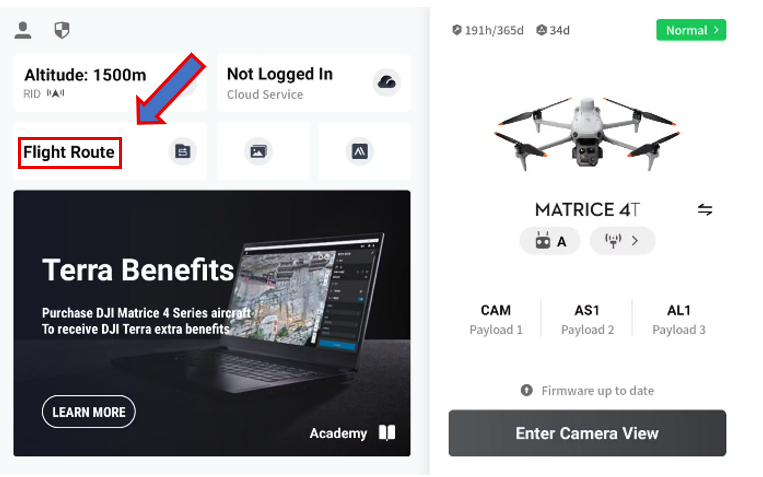Image resolution: width=763 pixels, height=477 pixels.
Task: Select AS1 Payload 2 tab
Action: (x=587, y=319)
